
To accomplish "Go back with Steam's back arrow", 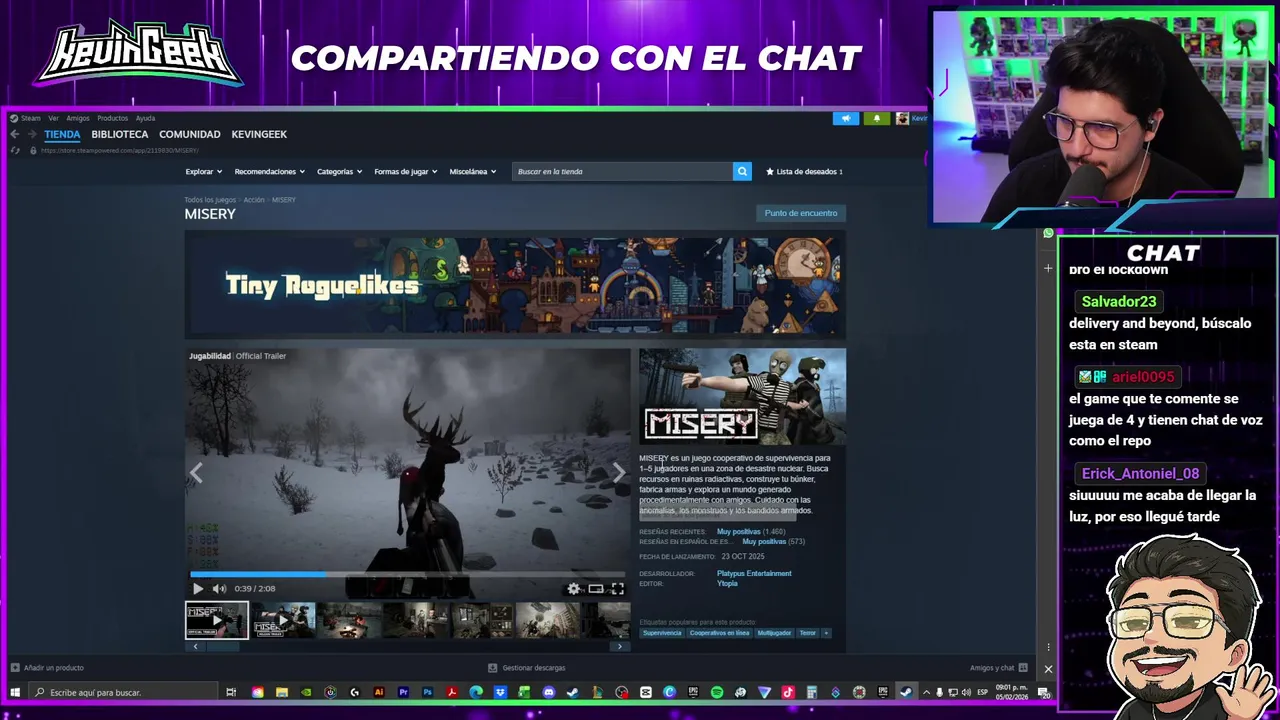I will pos(14,134).
